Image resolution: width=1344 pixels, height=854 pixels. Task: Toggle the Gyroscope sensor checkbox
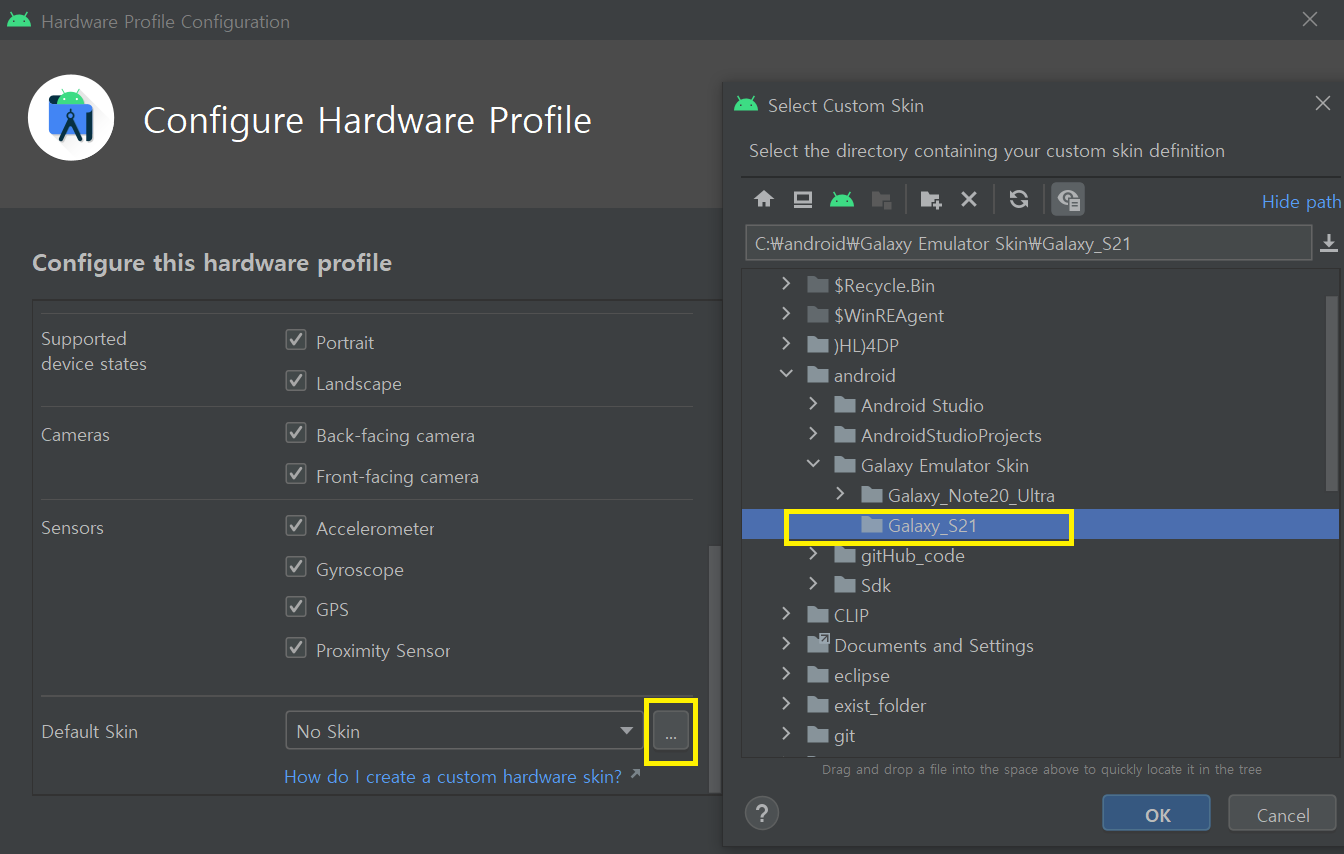click(296, 567)
